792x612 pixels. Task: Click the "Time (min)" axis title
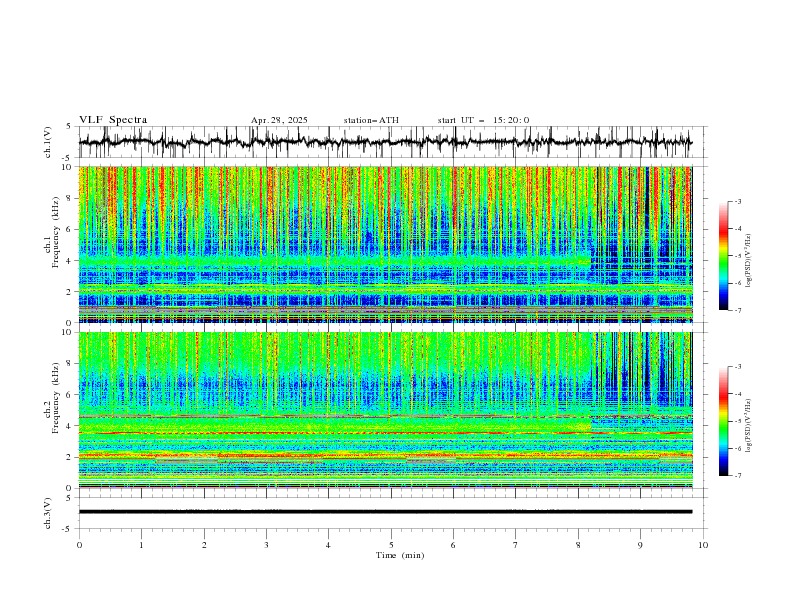(x=400, y=555)
